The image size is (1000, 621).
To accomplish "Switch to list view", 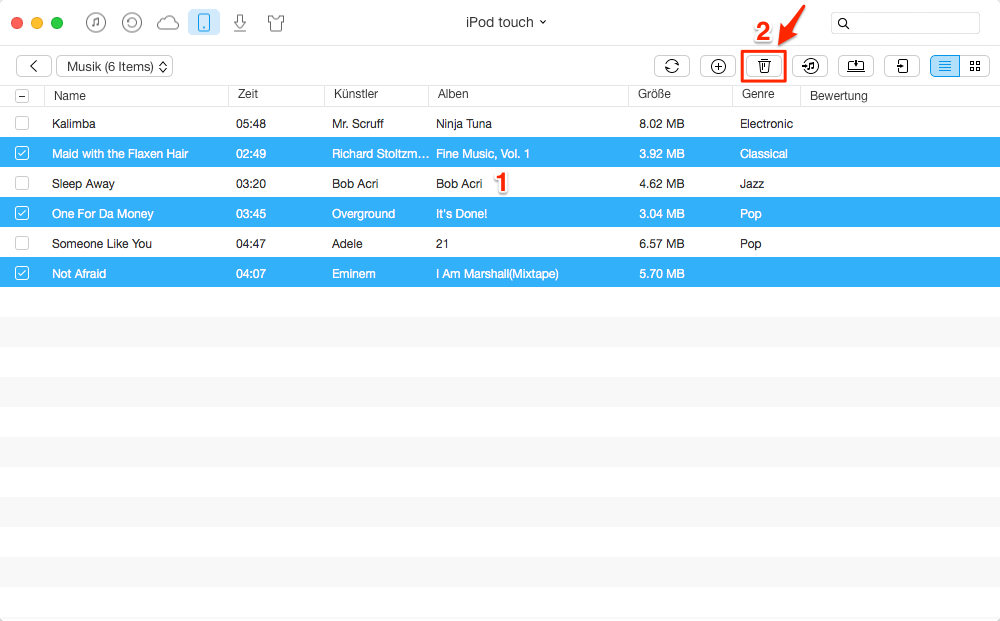I will [945, 66].
